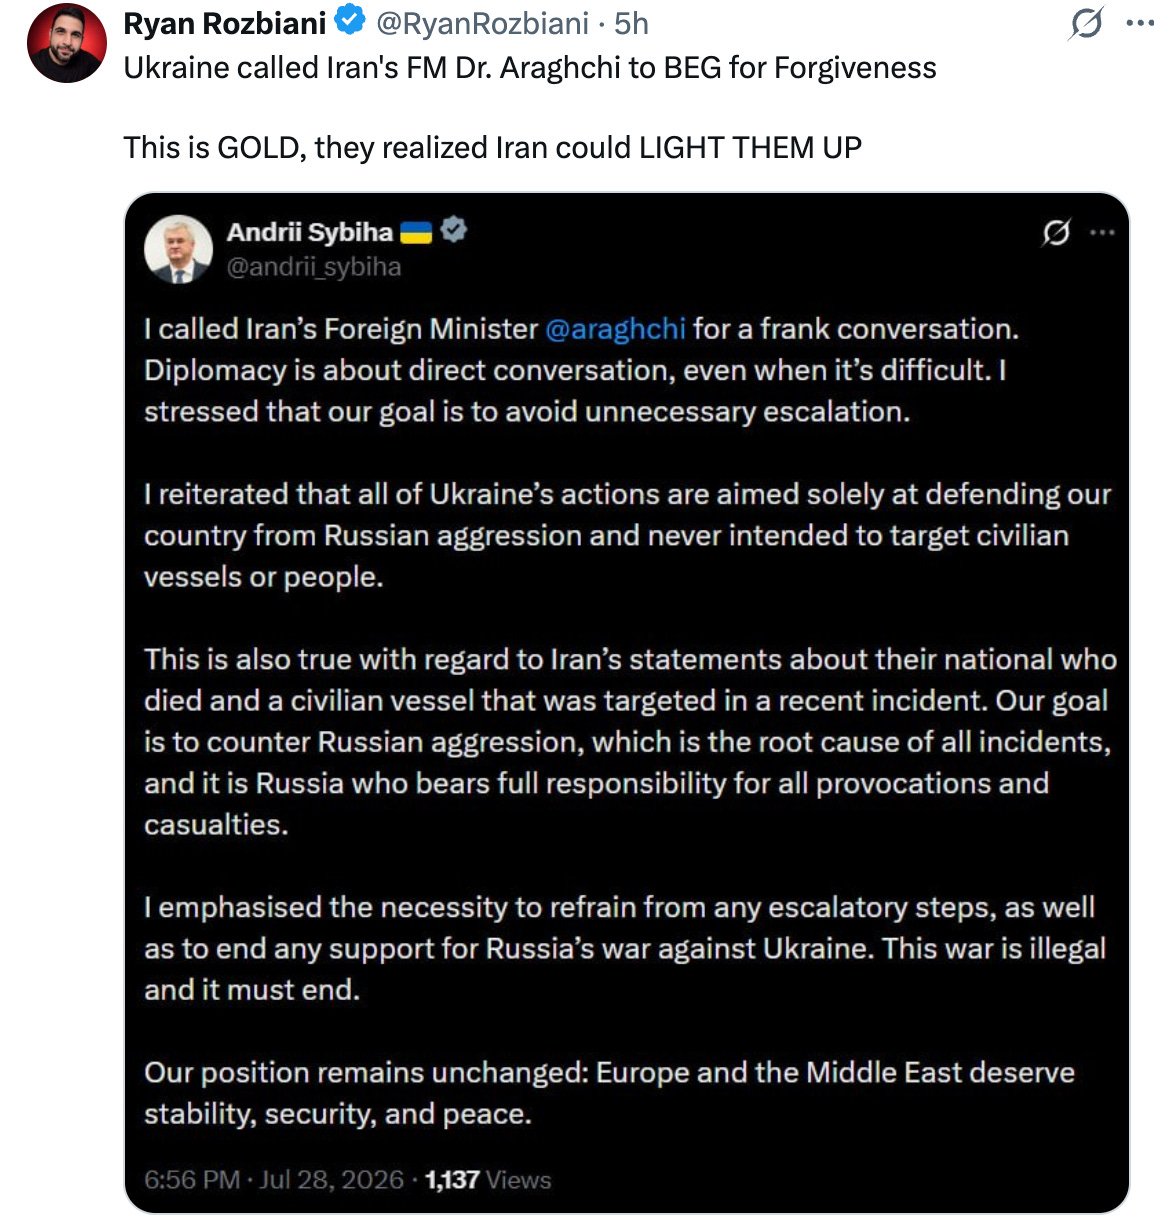Open the three-dot menu on Ryan's post

[x=1140, y=23]
